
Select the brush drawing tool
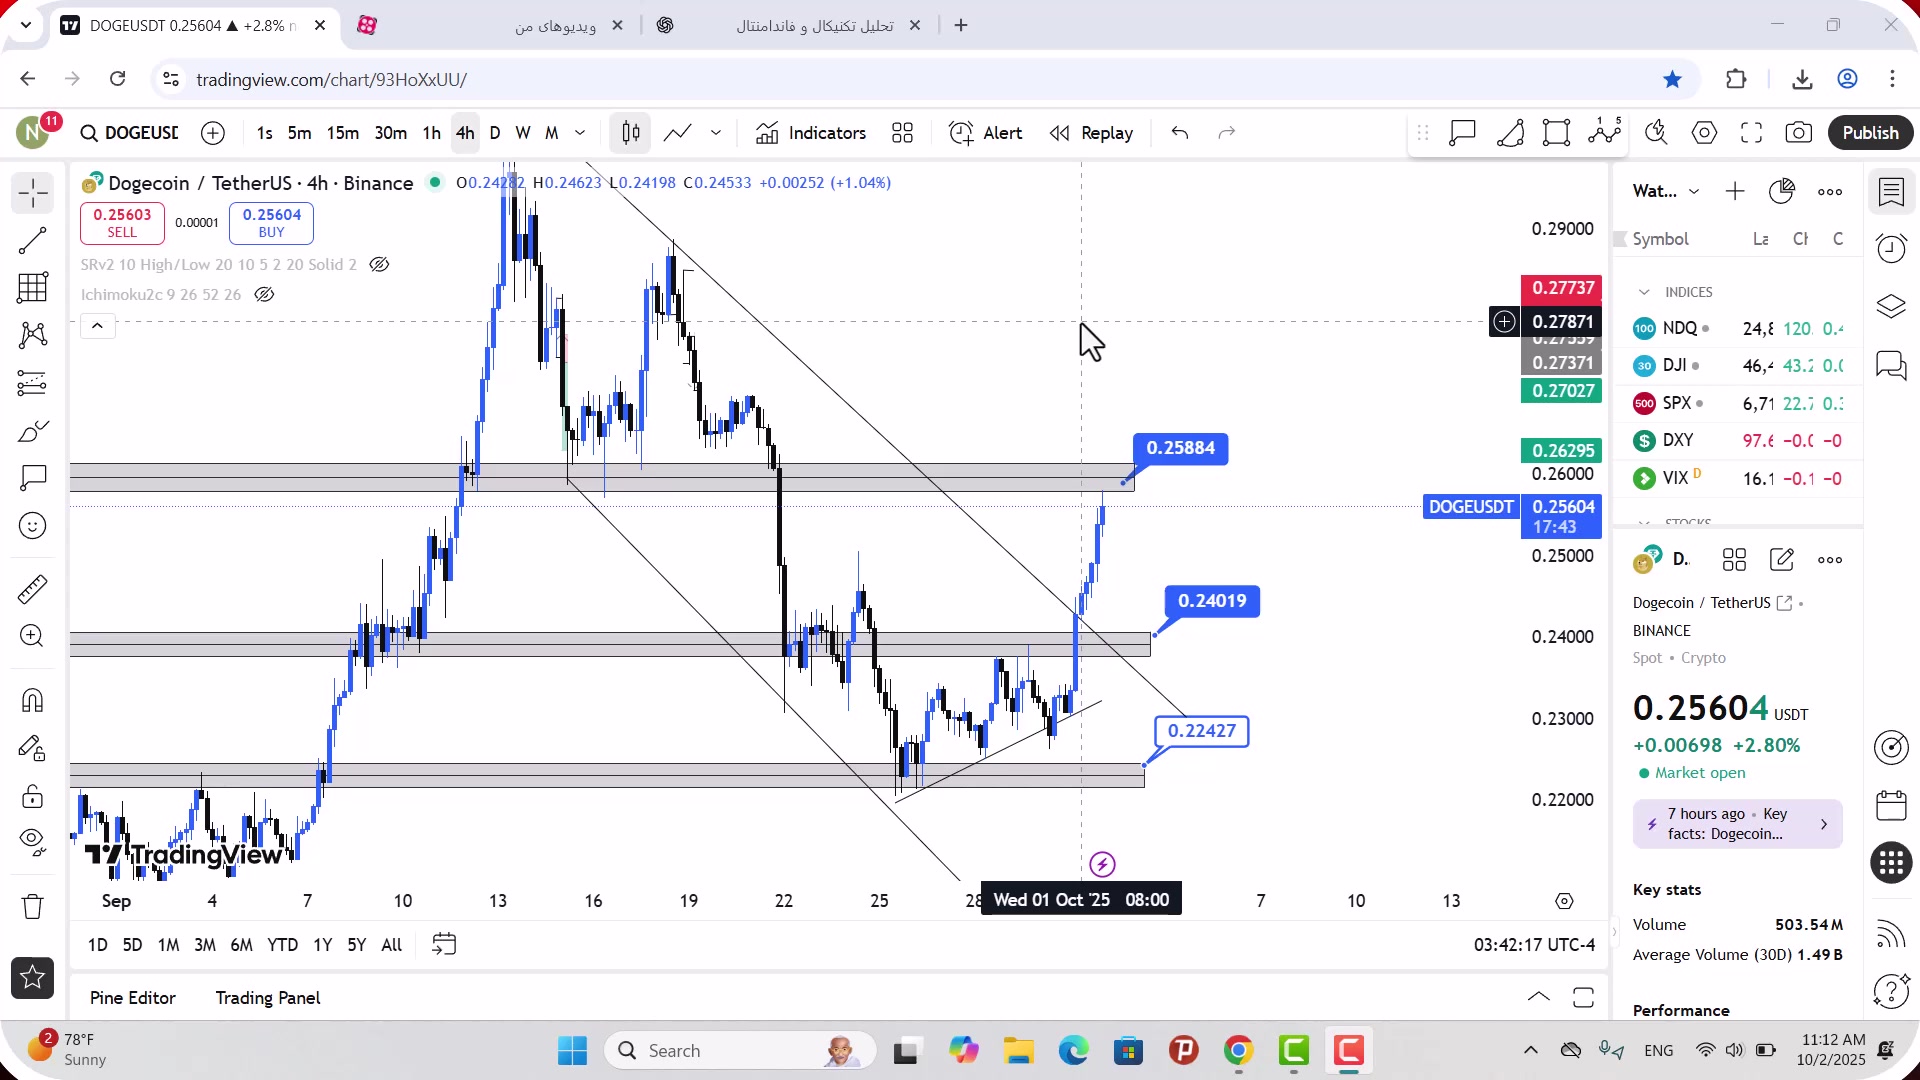pos(33,431)
